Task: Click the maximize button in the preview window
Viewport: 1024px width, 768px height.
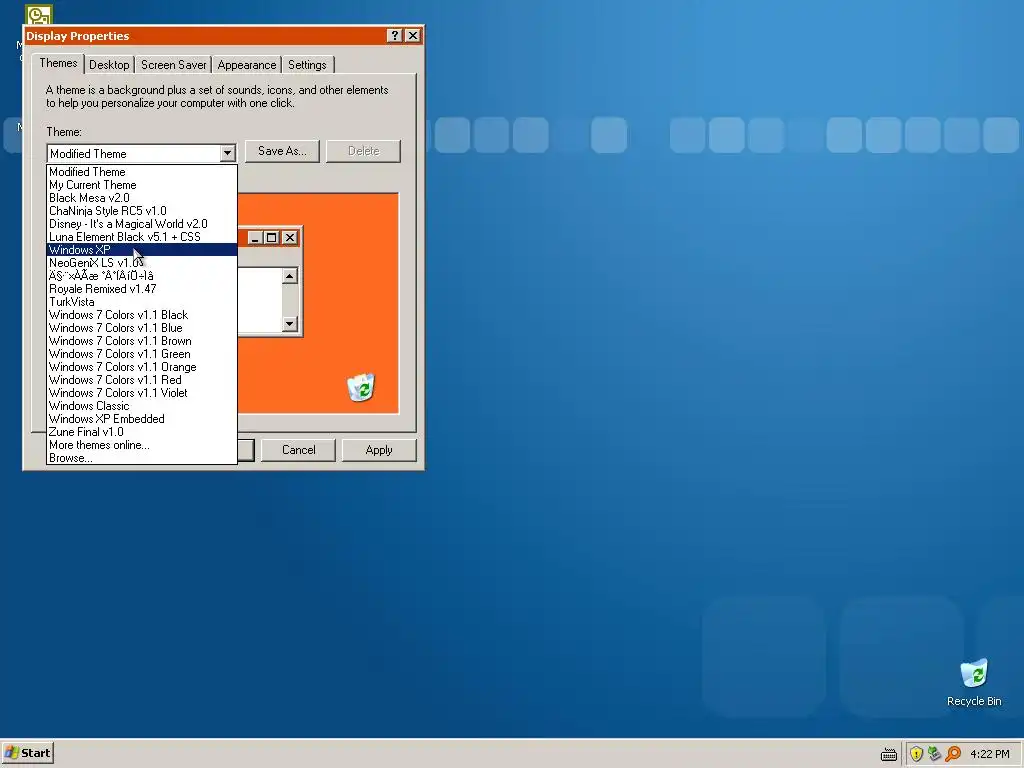Action: (x=272, y=238)
